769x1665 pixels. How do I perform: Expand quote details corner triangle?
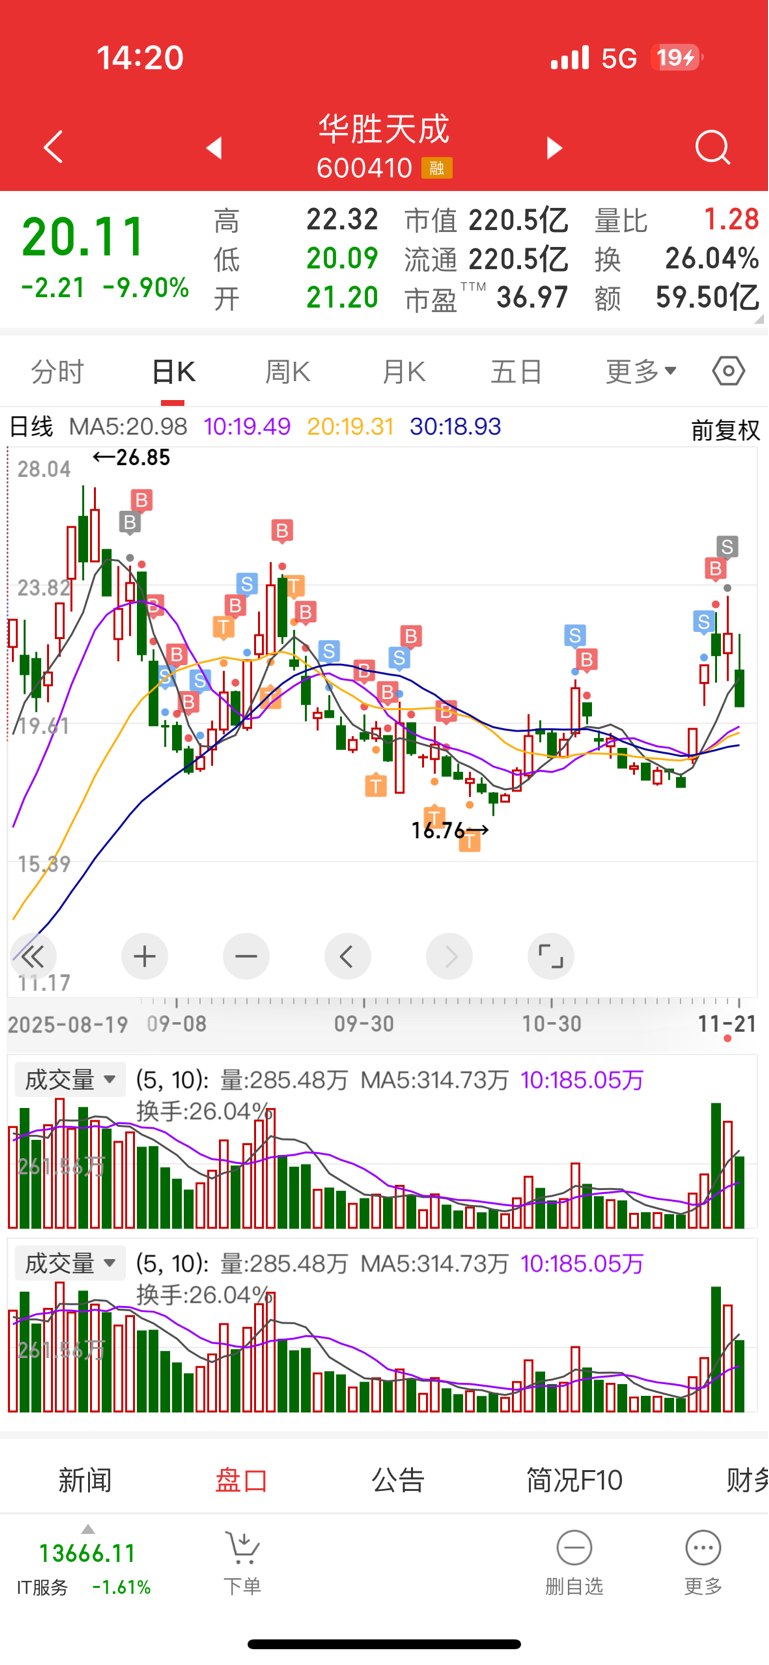point(759,319)
